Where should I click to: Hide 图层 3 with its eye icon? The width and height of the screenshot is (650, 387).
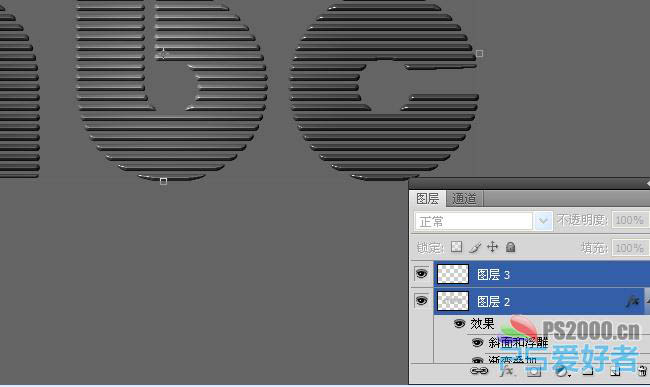(x=421, y=273)
